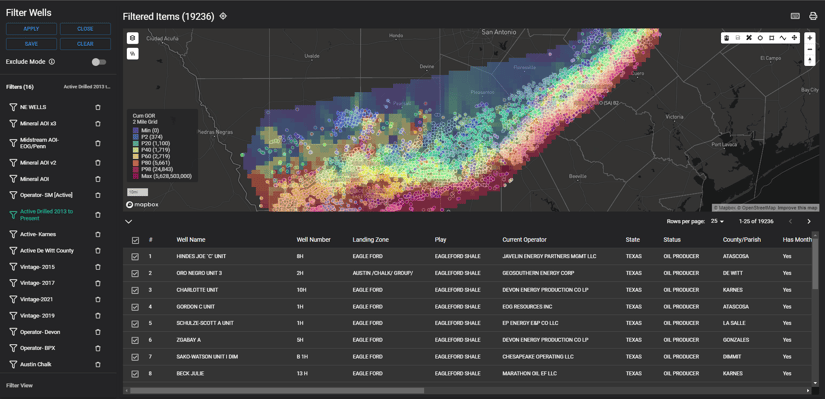
Task: Delete the Austin Chalk filter
Action: coord(98,364)
